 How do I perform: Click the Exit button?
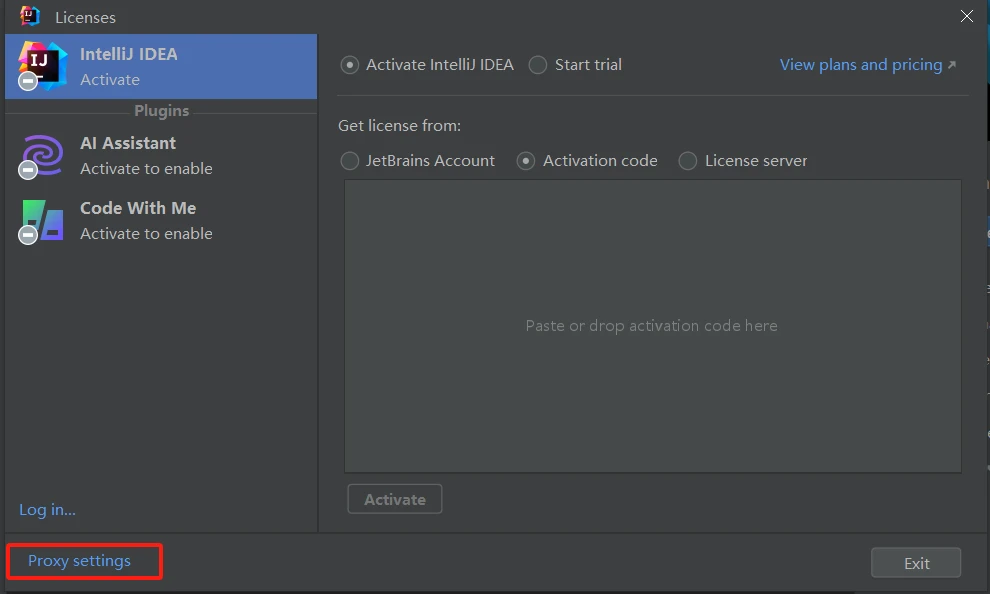916,563
